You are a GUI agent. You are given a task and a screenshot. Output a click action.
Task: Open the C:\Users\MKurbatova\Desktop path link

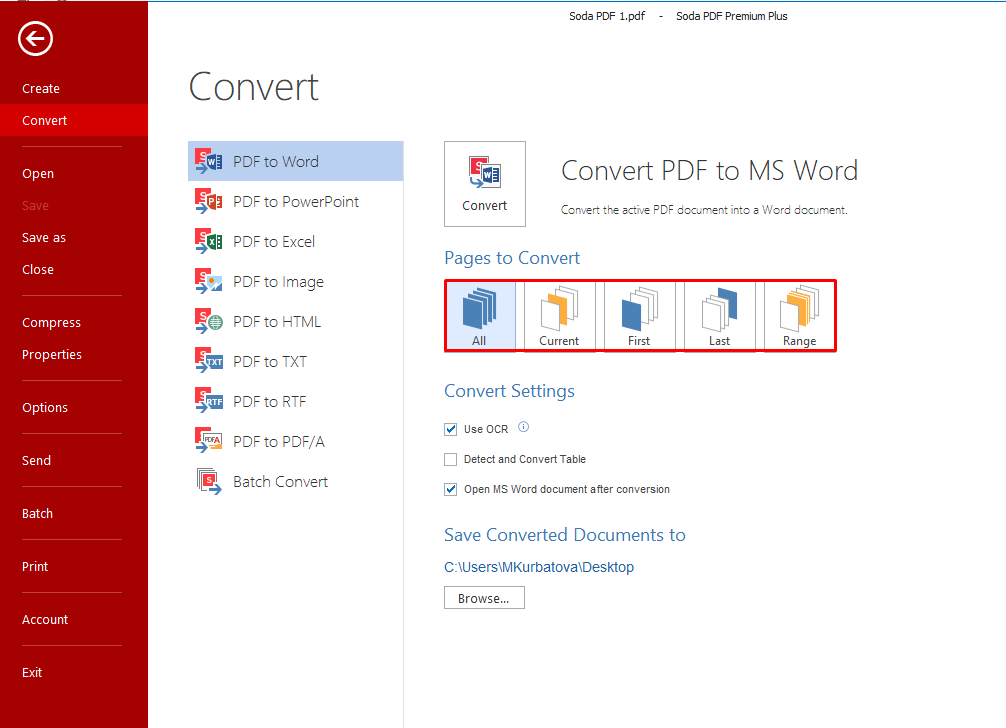539,567
